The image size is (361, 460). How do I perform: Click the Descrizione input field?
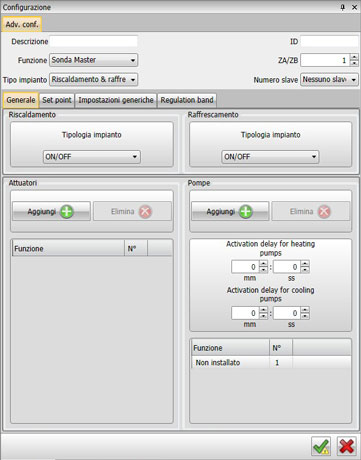(93, 41)
